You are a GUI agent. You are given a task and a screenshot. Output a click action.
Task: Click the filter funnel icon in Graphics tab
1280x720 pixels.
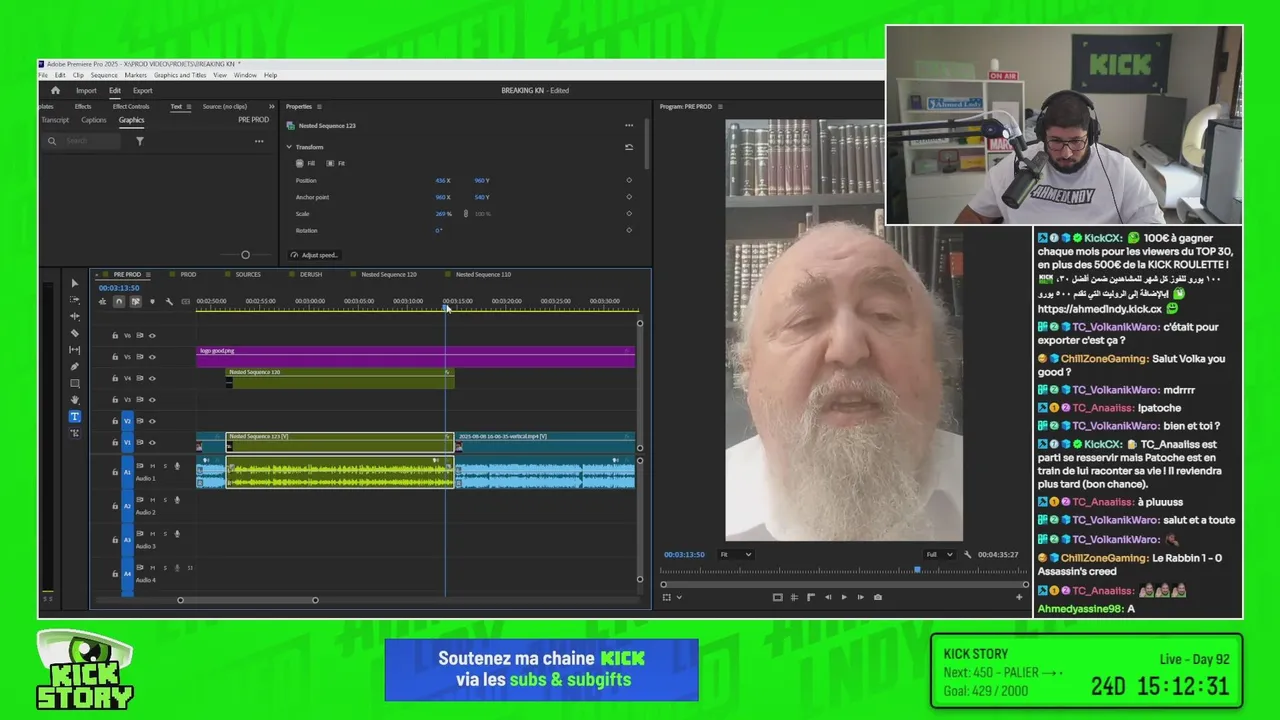(x=140, y=141)
